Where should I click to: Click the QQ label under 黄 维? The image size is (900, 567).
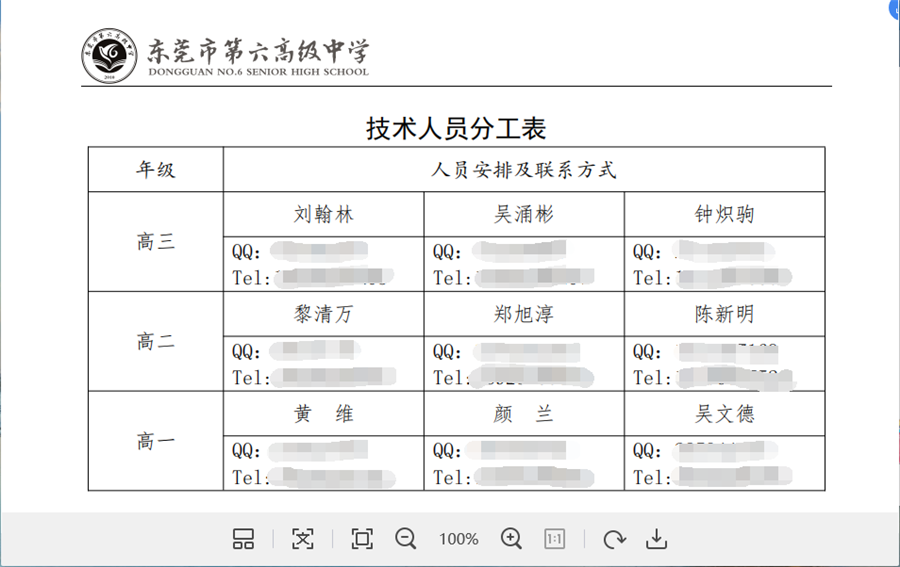(x=246, y=451)
